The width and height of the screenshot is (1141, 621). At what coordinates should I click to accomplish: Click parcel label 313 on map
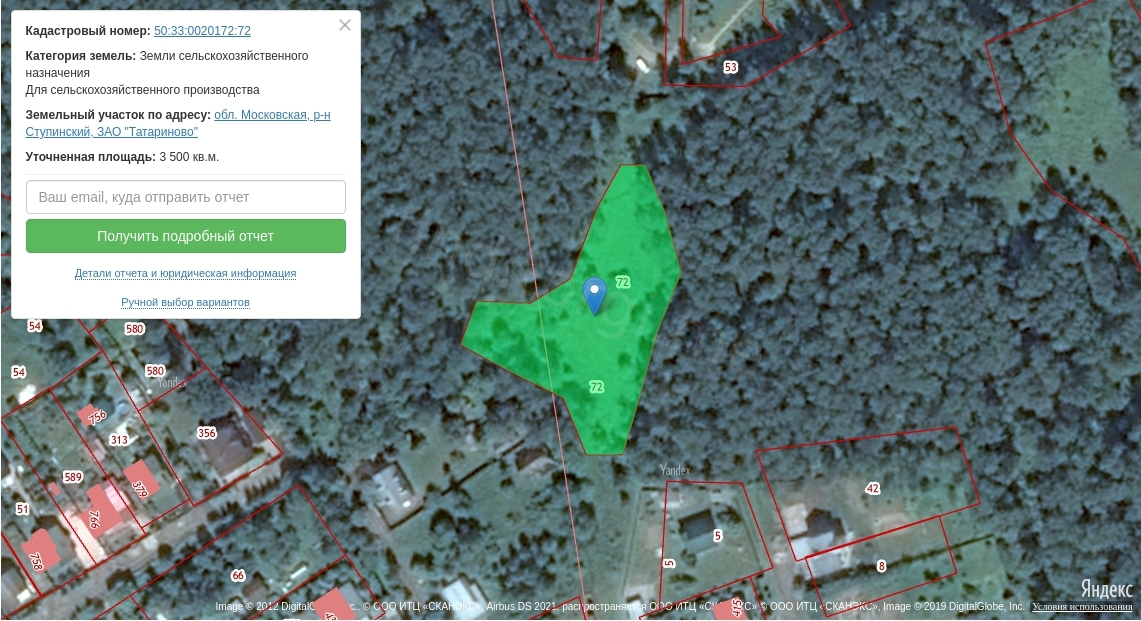[x=119, y=440]
